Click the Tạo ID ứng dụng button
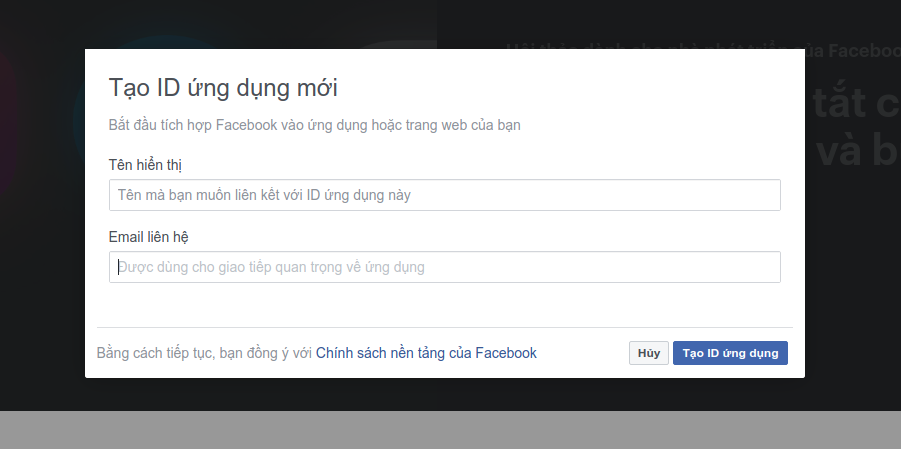 pyautogui.click(x=730, y=353)
